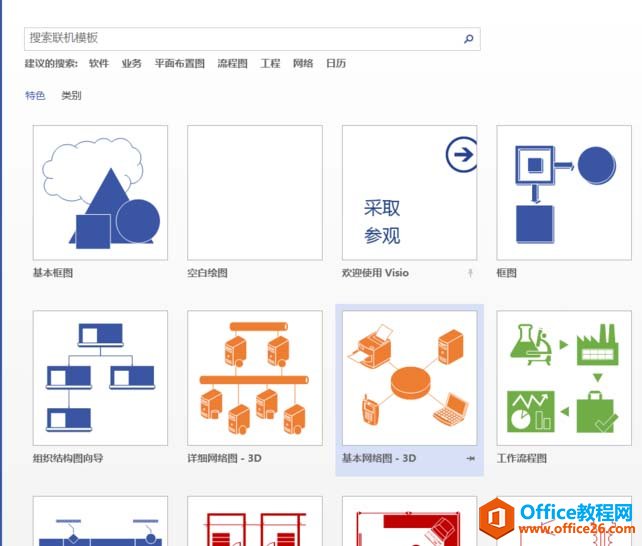This screenshot has width=642, height=546.
Task: Open the blue timeline template at bottom left
Action: (100, 521)
